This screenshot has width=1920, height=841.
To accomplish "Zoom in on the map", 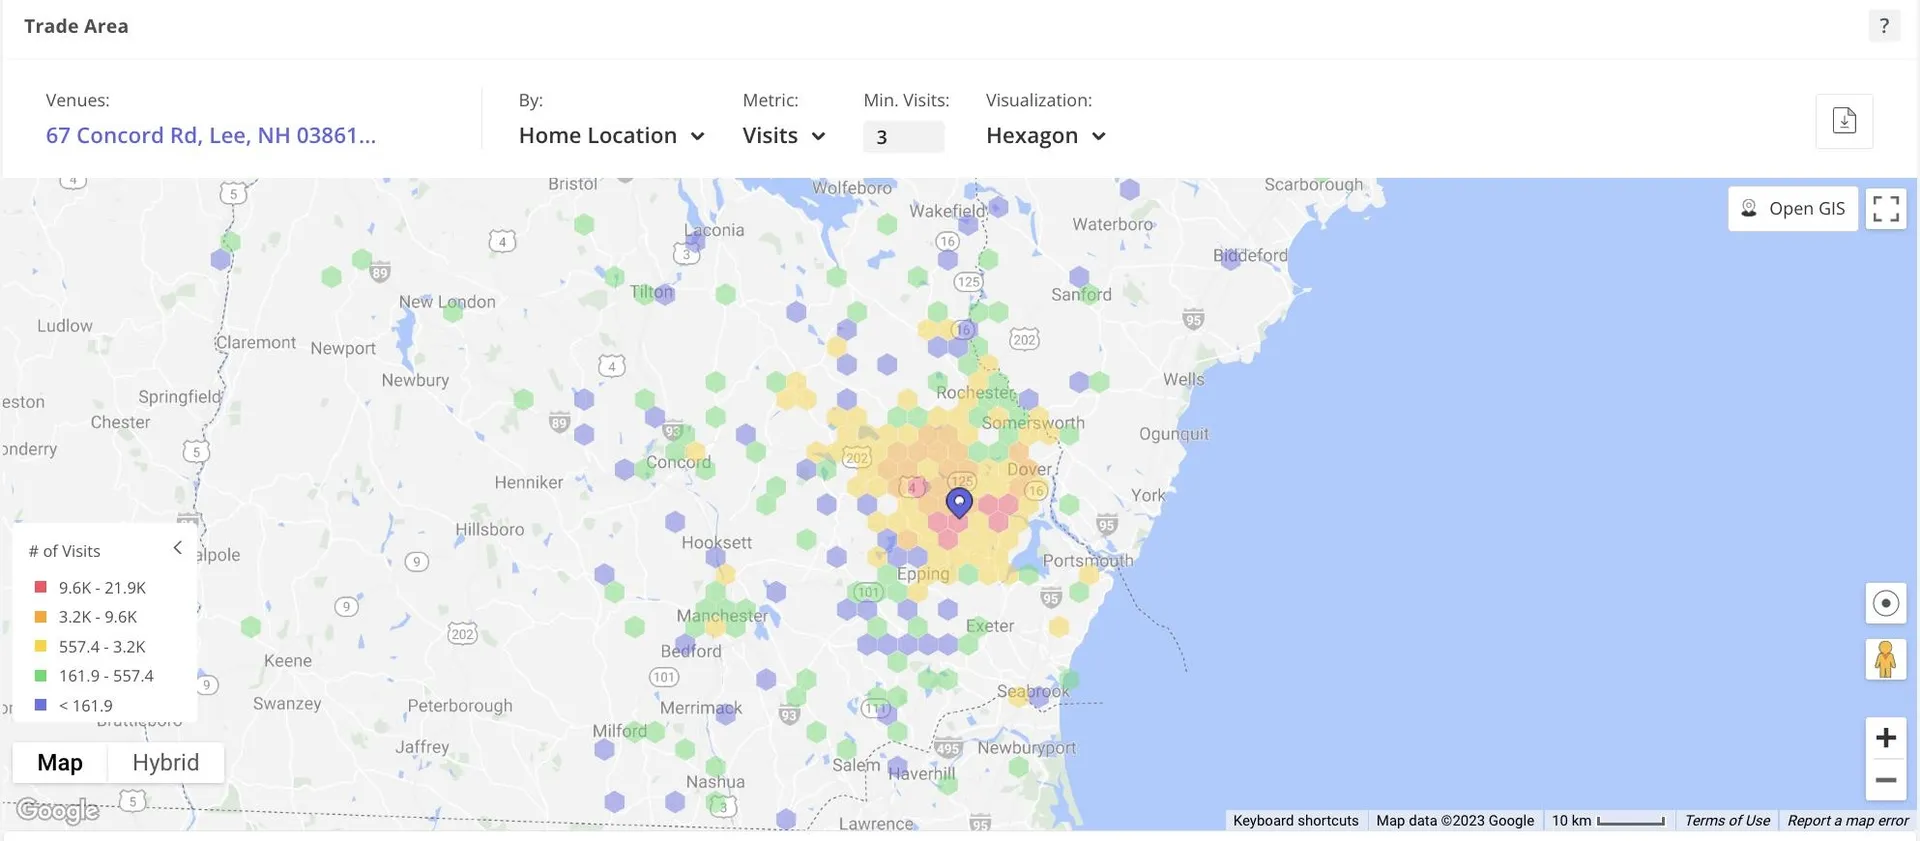I will point(1885,738).
